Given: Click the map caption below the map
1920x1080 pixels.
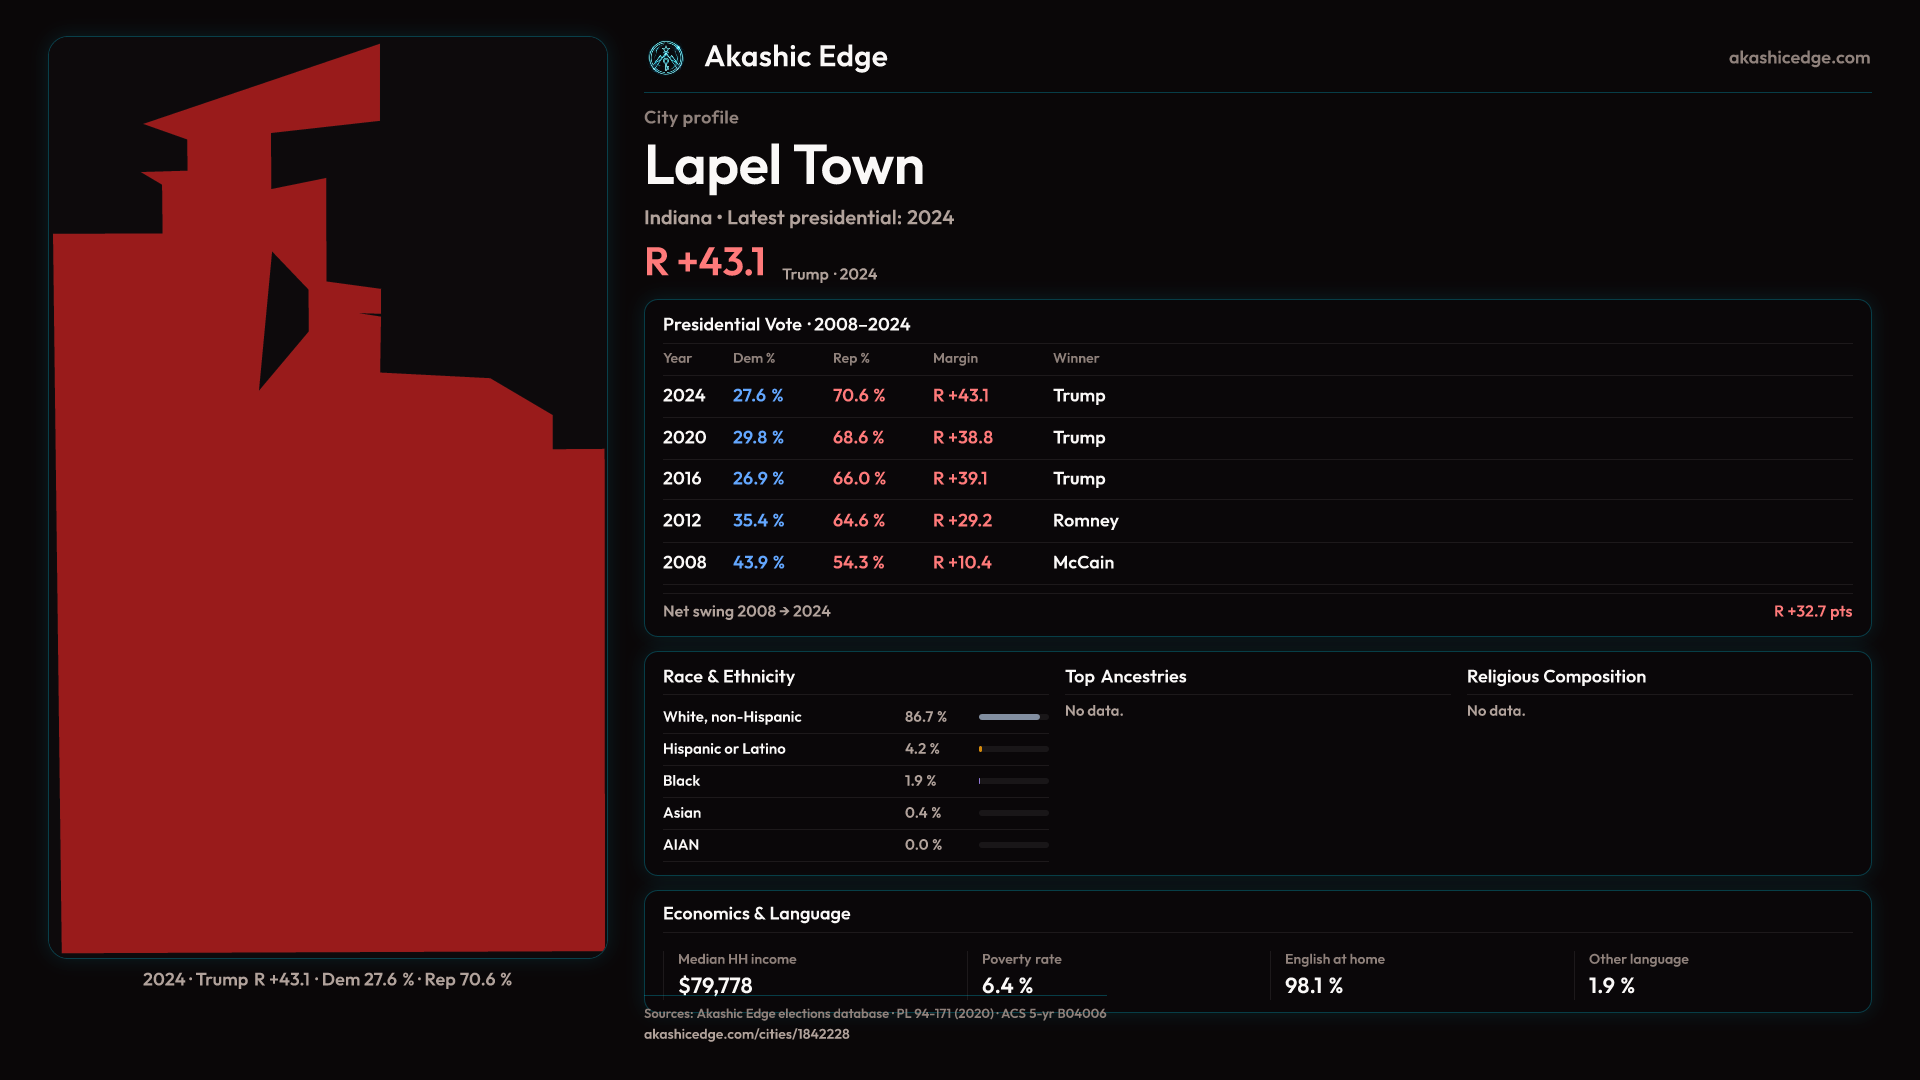Looking at the screenshot, I should pyautogui.click(x=327, y=980).
